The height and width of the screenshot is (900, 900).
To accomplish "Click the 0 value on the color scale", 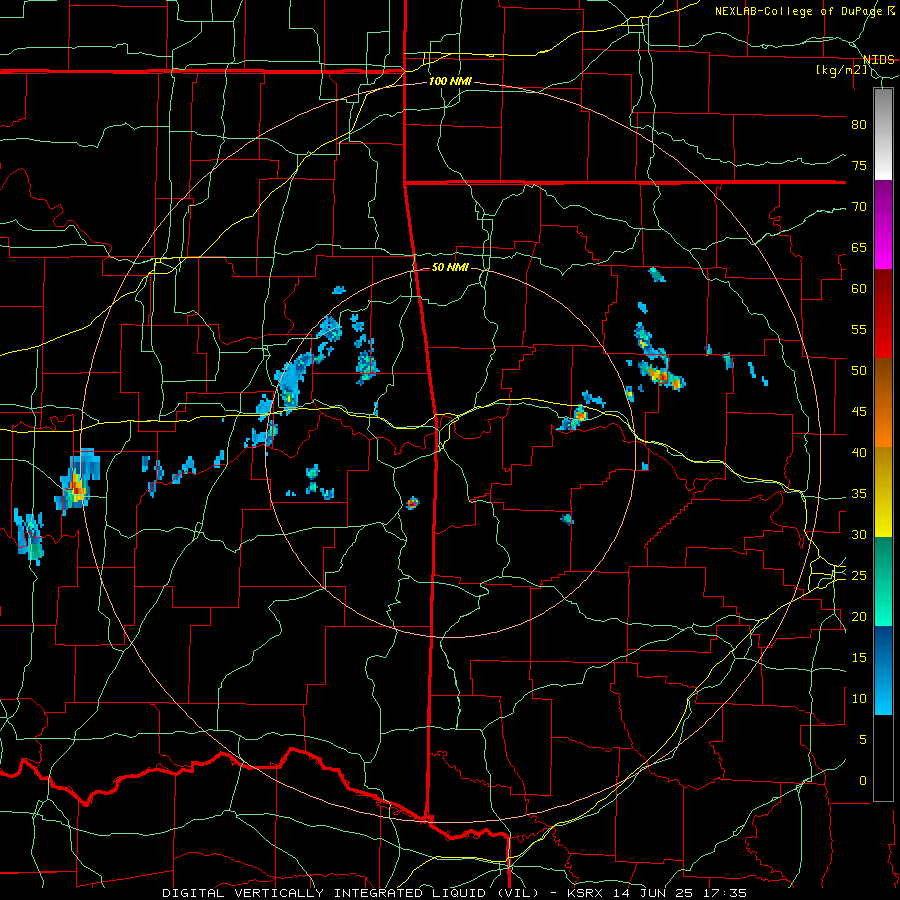I will (x=863, y=781).
